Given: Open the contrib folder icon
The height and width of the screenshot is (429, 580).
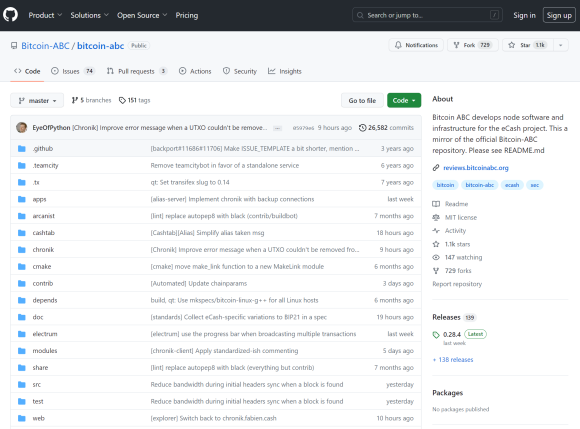Looking at the screenshot, I should (x=22, y=283).
